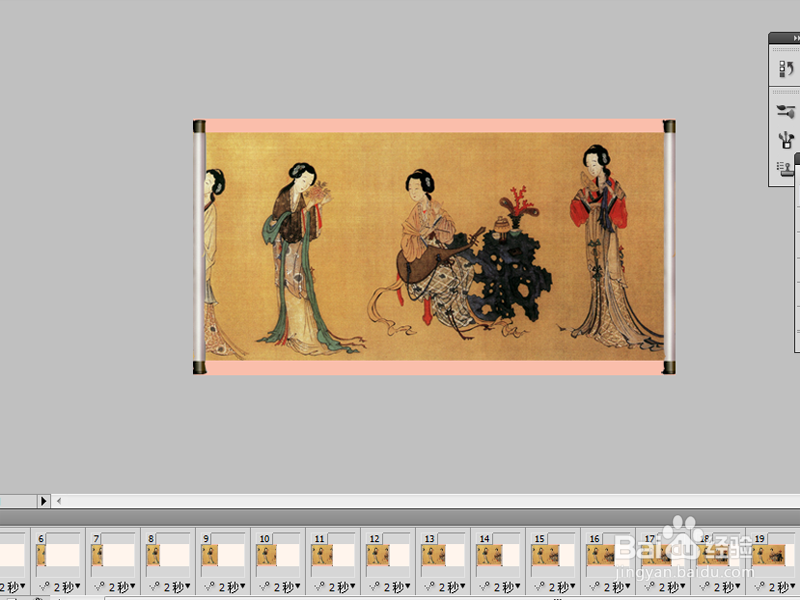Viewport: 800px width, 600px height.
Task: Select animation frame 9 thumbnail
Action: click(223, 555)
